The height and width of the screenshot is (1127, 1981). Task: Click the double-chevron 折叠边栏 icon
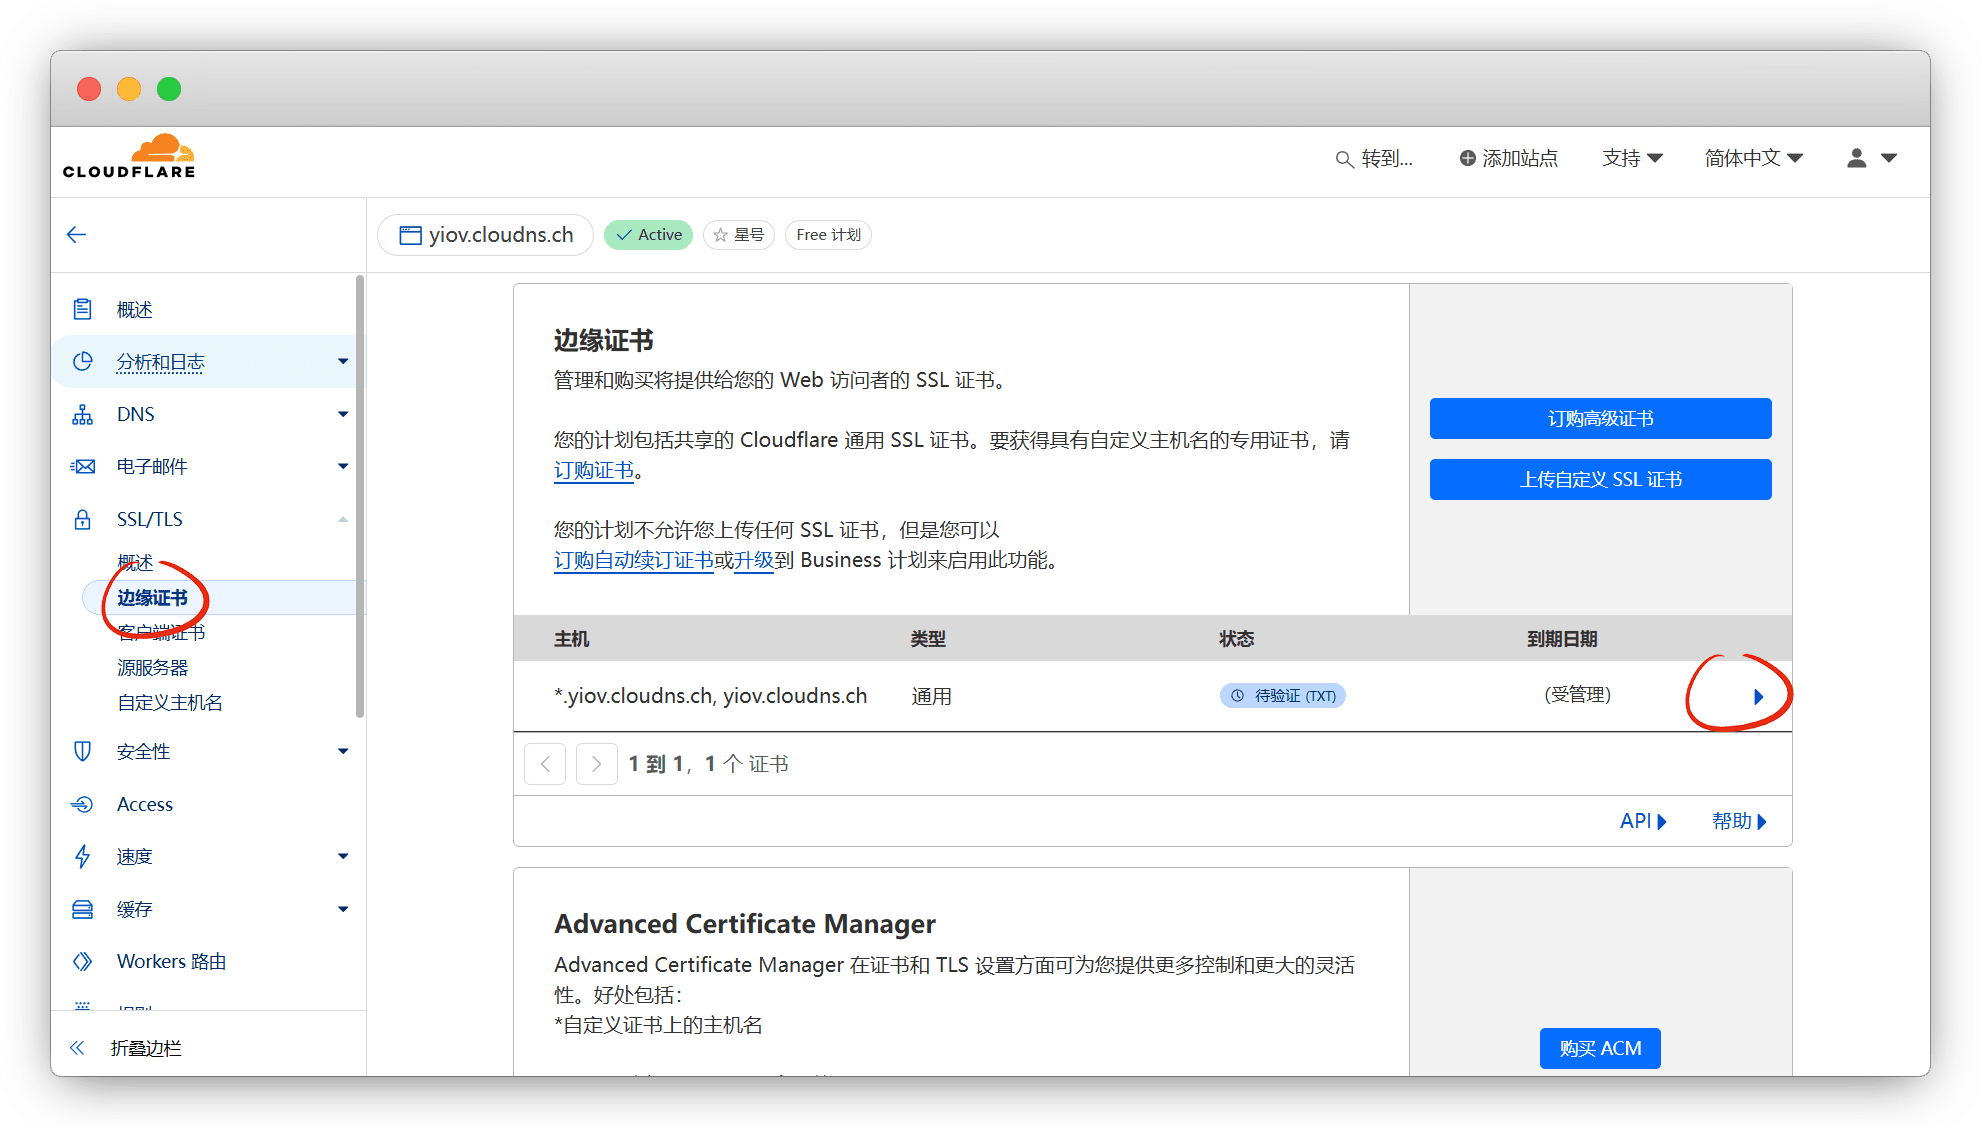pos(77,1048)
